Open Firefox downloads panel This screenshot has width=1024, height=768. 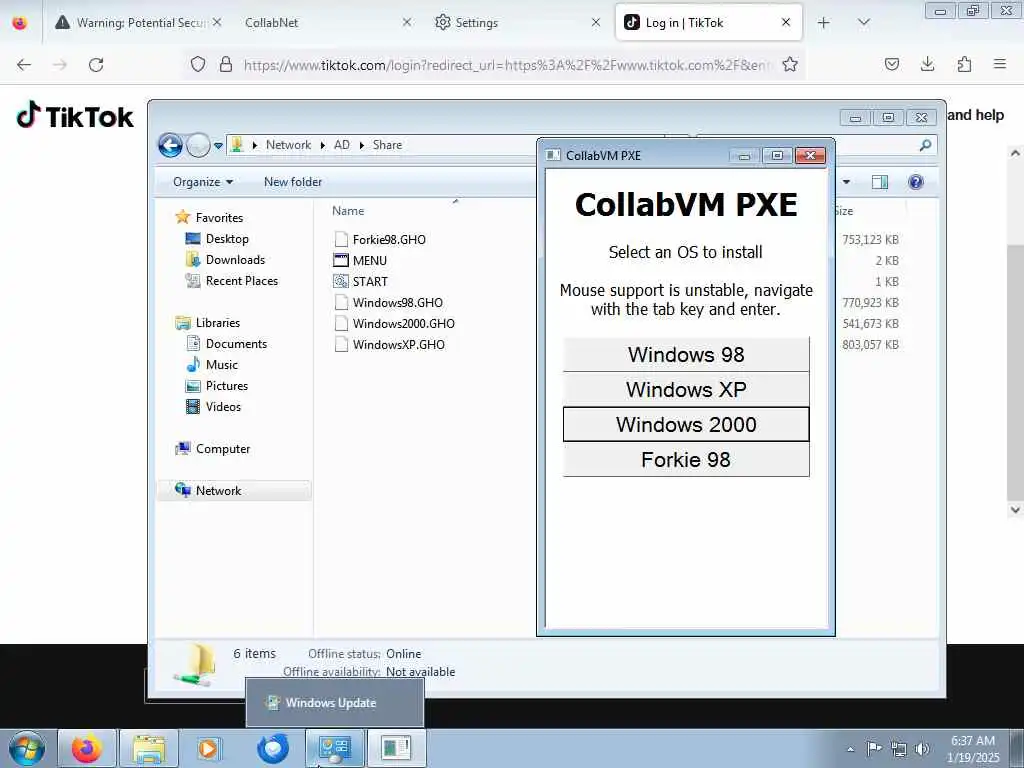927,64
